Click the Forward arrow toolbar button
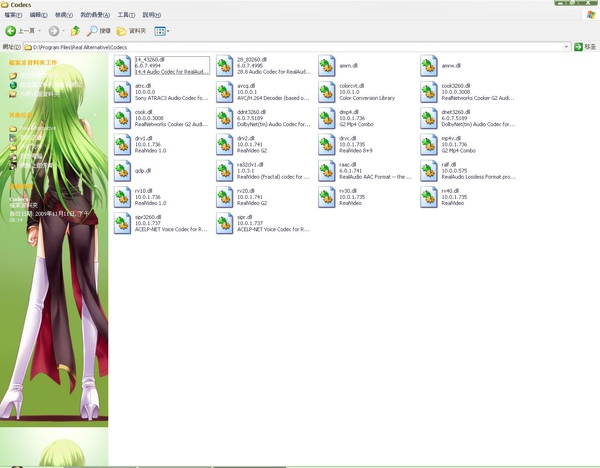 coord(54,31)
